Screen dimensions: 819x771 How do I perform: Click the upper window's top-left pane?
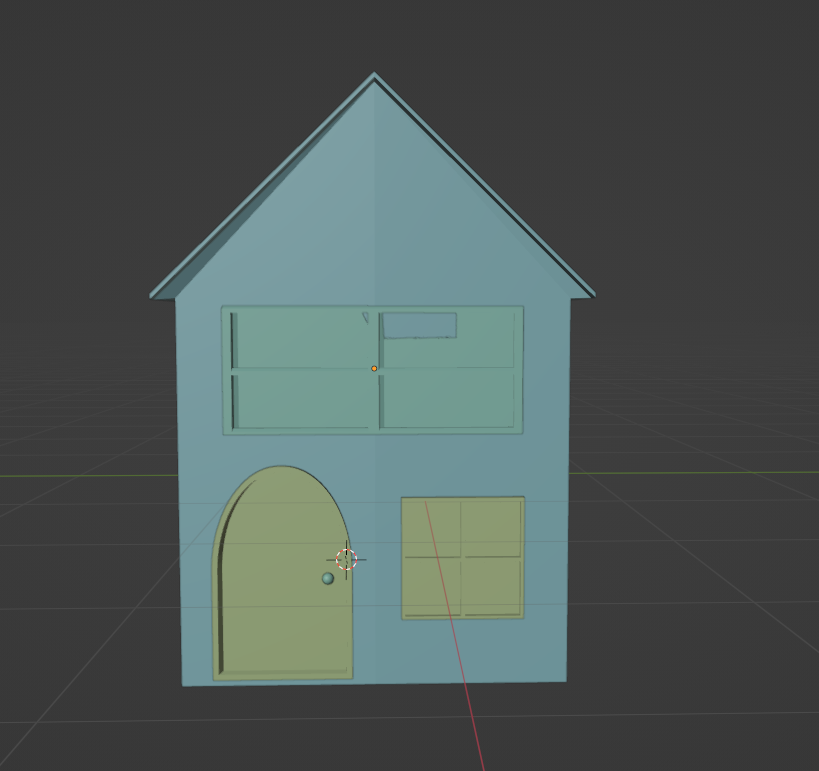[298, 341]
